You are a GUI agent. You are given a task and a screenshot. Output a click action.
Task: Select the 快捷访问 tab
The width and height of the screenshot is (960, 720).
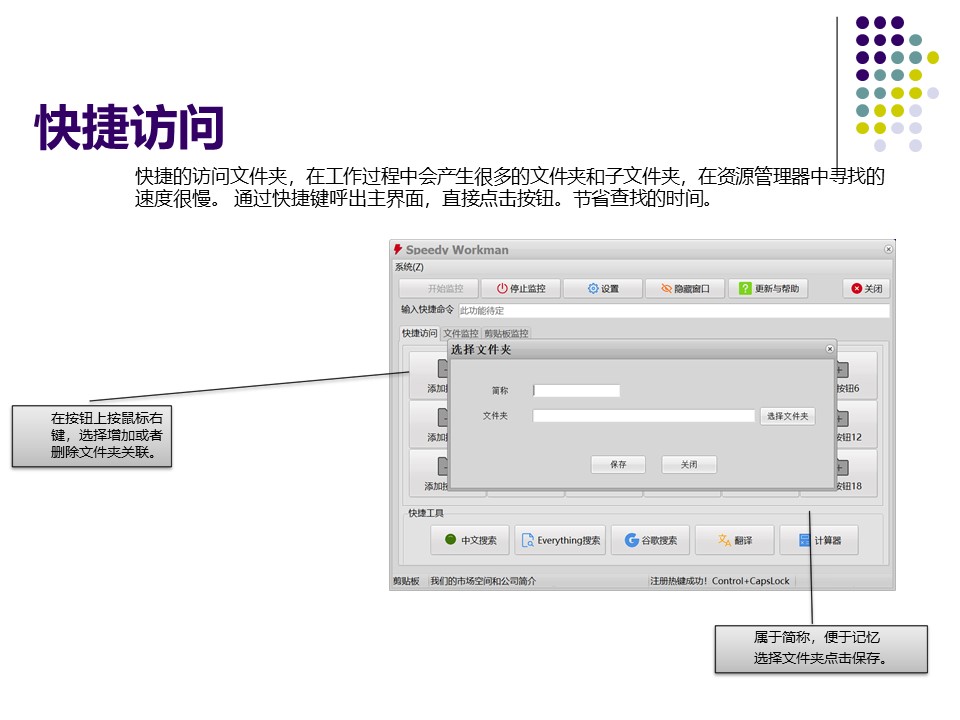pyautogui.click(x=419, y=333)
